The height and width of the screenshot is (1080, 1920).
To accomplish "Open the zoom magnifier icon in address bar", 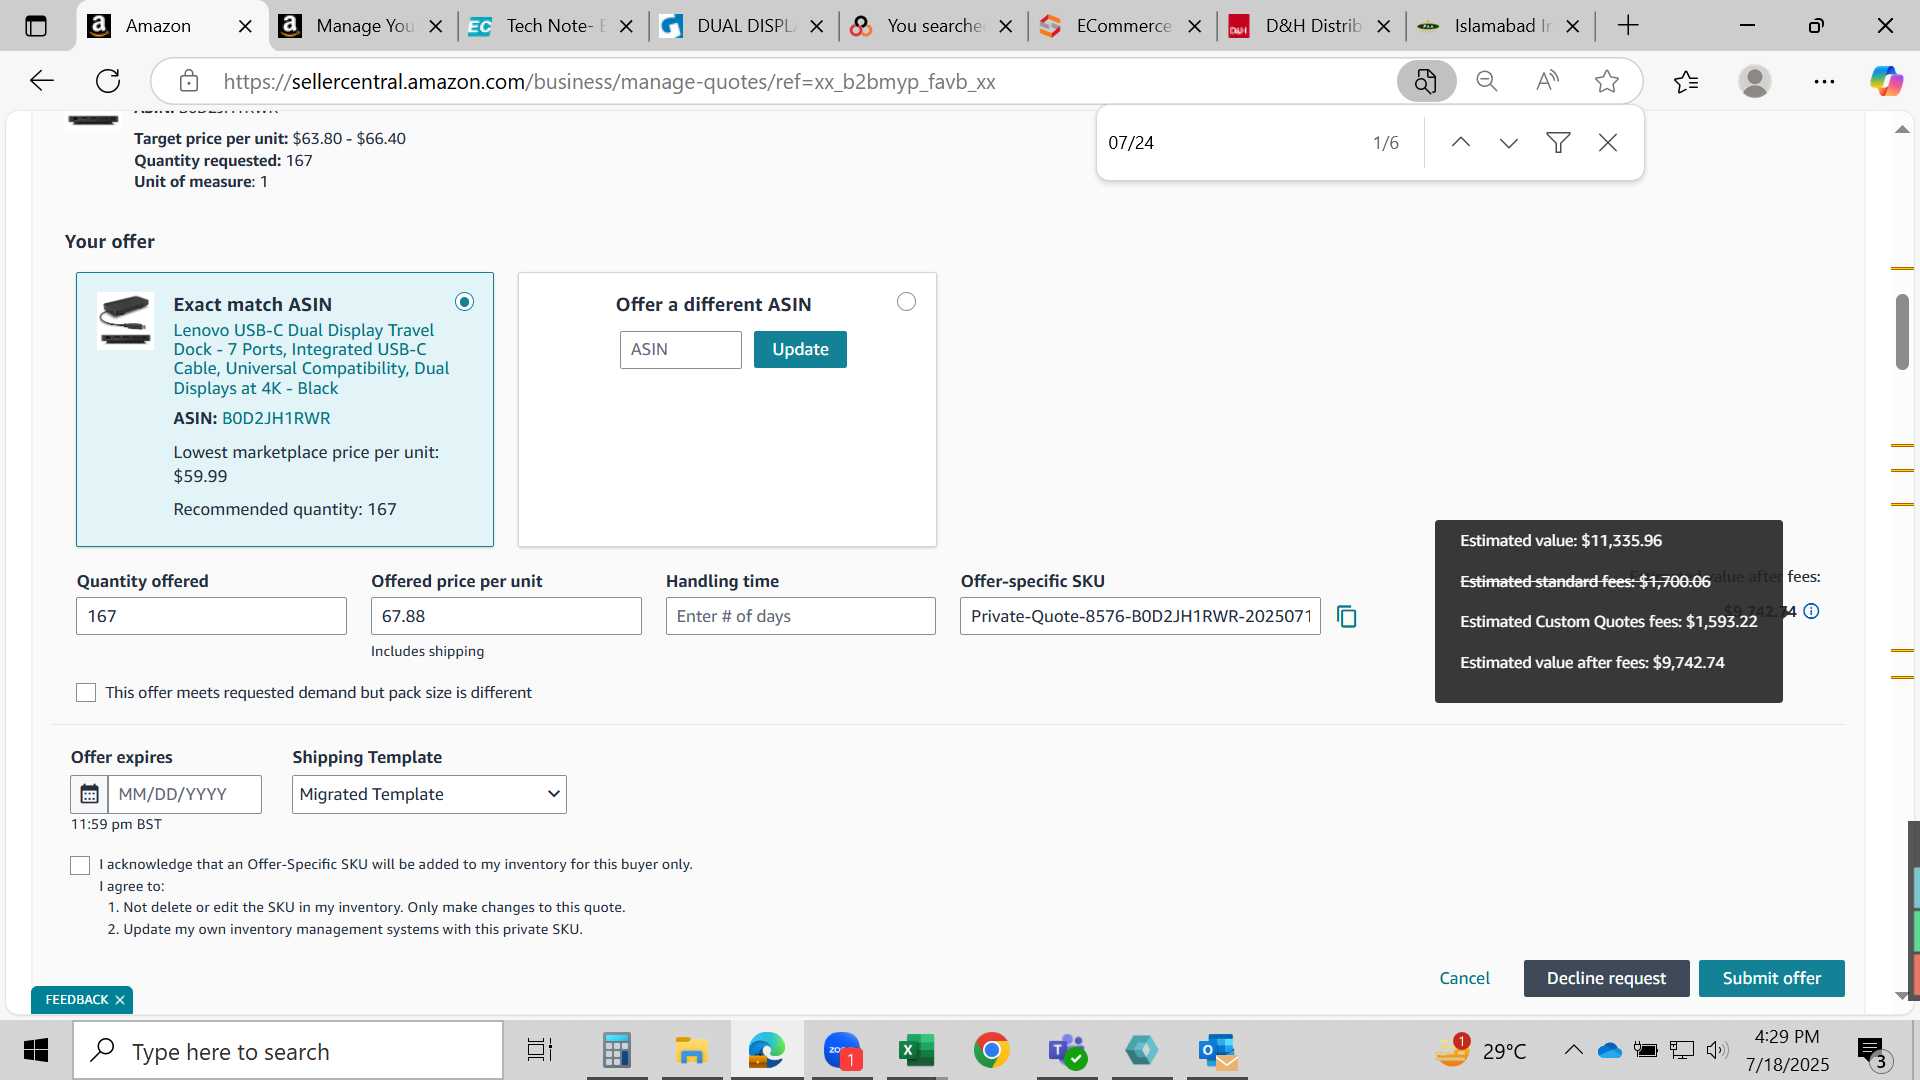I will click(1487, 81).
